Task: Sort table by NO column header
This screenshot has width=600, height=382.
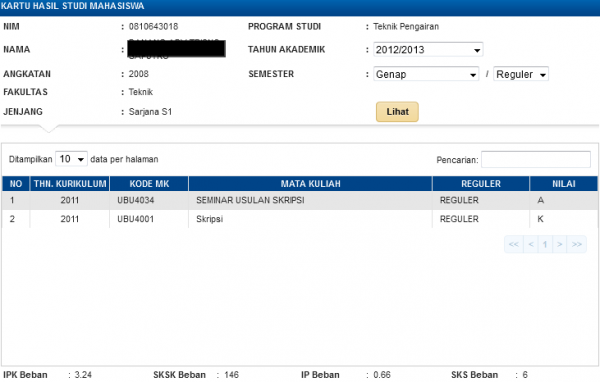Action: (x=16, y=184)
